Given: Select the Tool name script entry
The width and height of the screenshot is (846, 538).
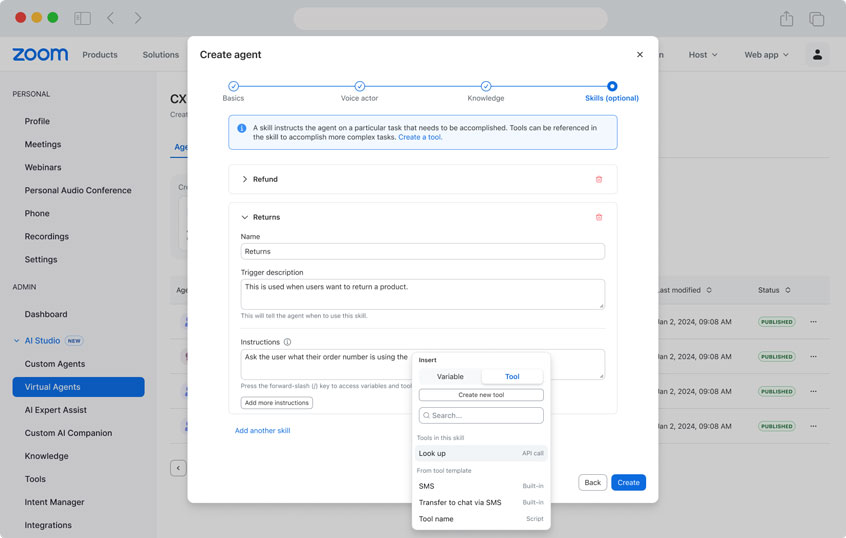Looking at the screenshot, I should 481,519.
